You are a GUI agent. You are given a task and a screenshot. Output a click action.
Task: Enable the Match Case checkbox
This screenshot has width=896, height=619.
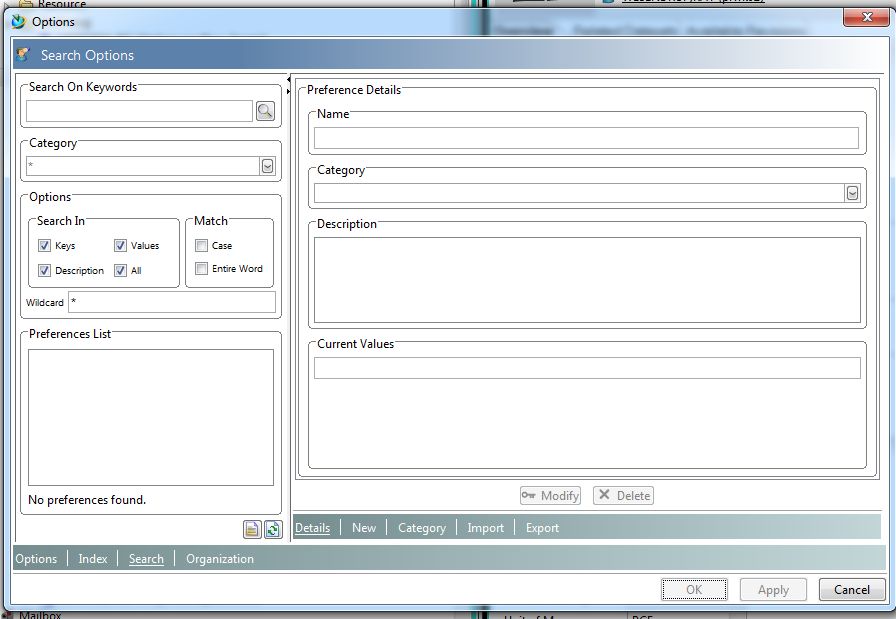(201, 245)
